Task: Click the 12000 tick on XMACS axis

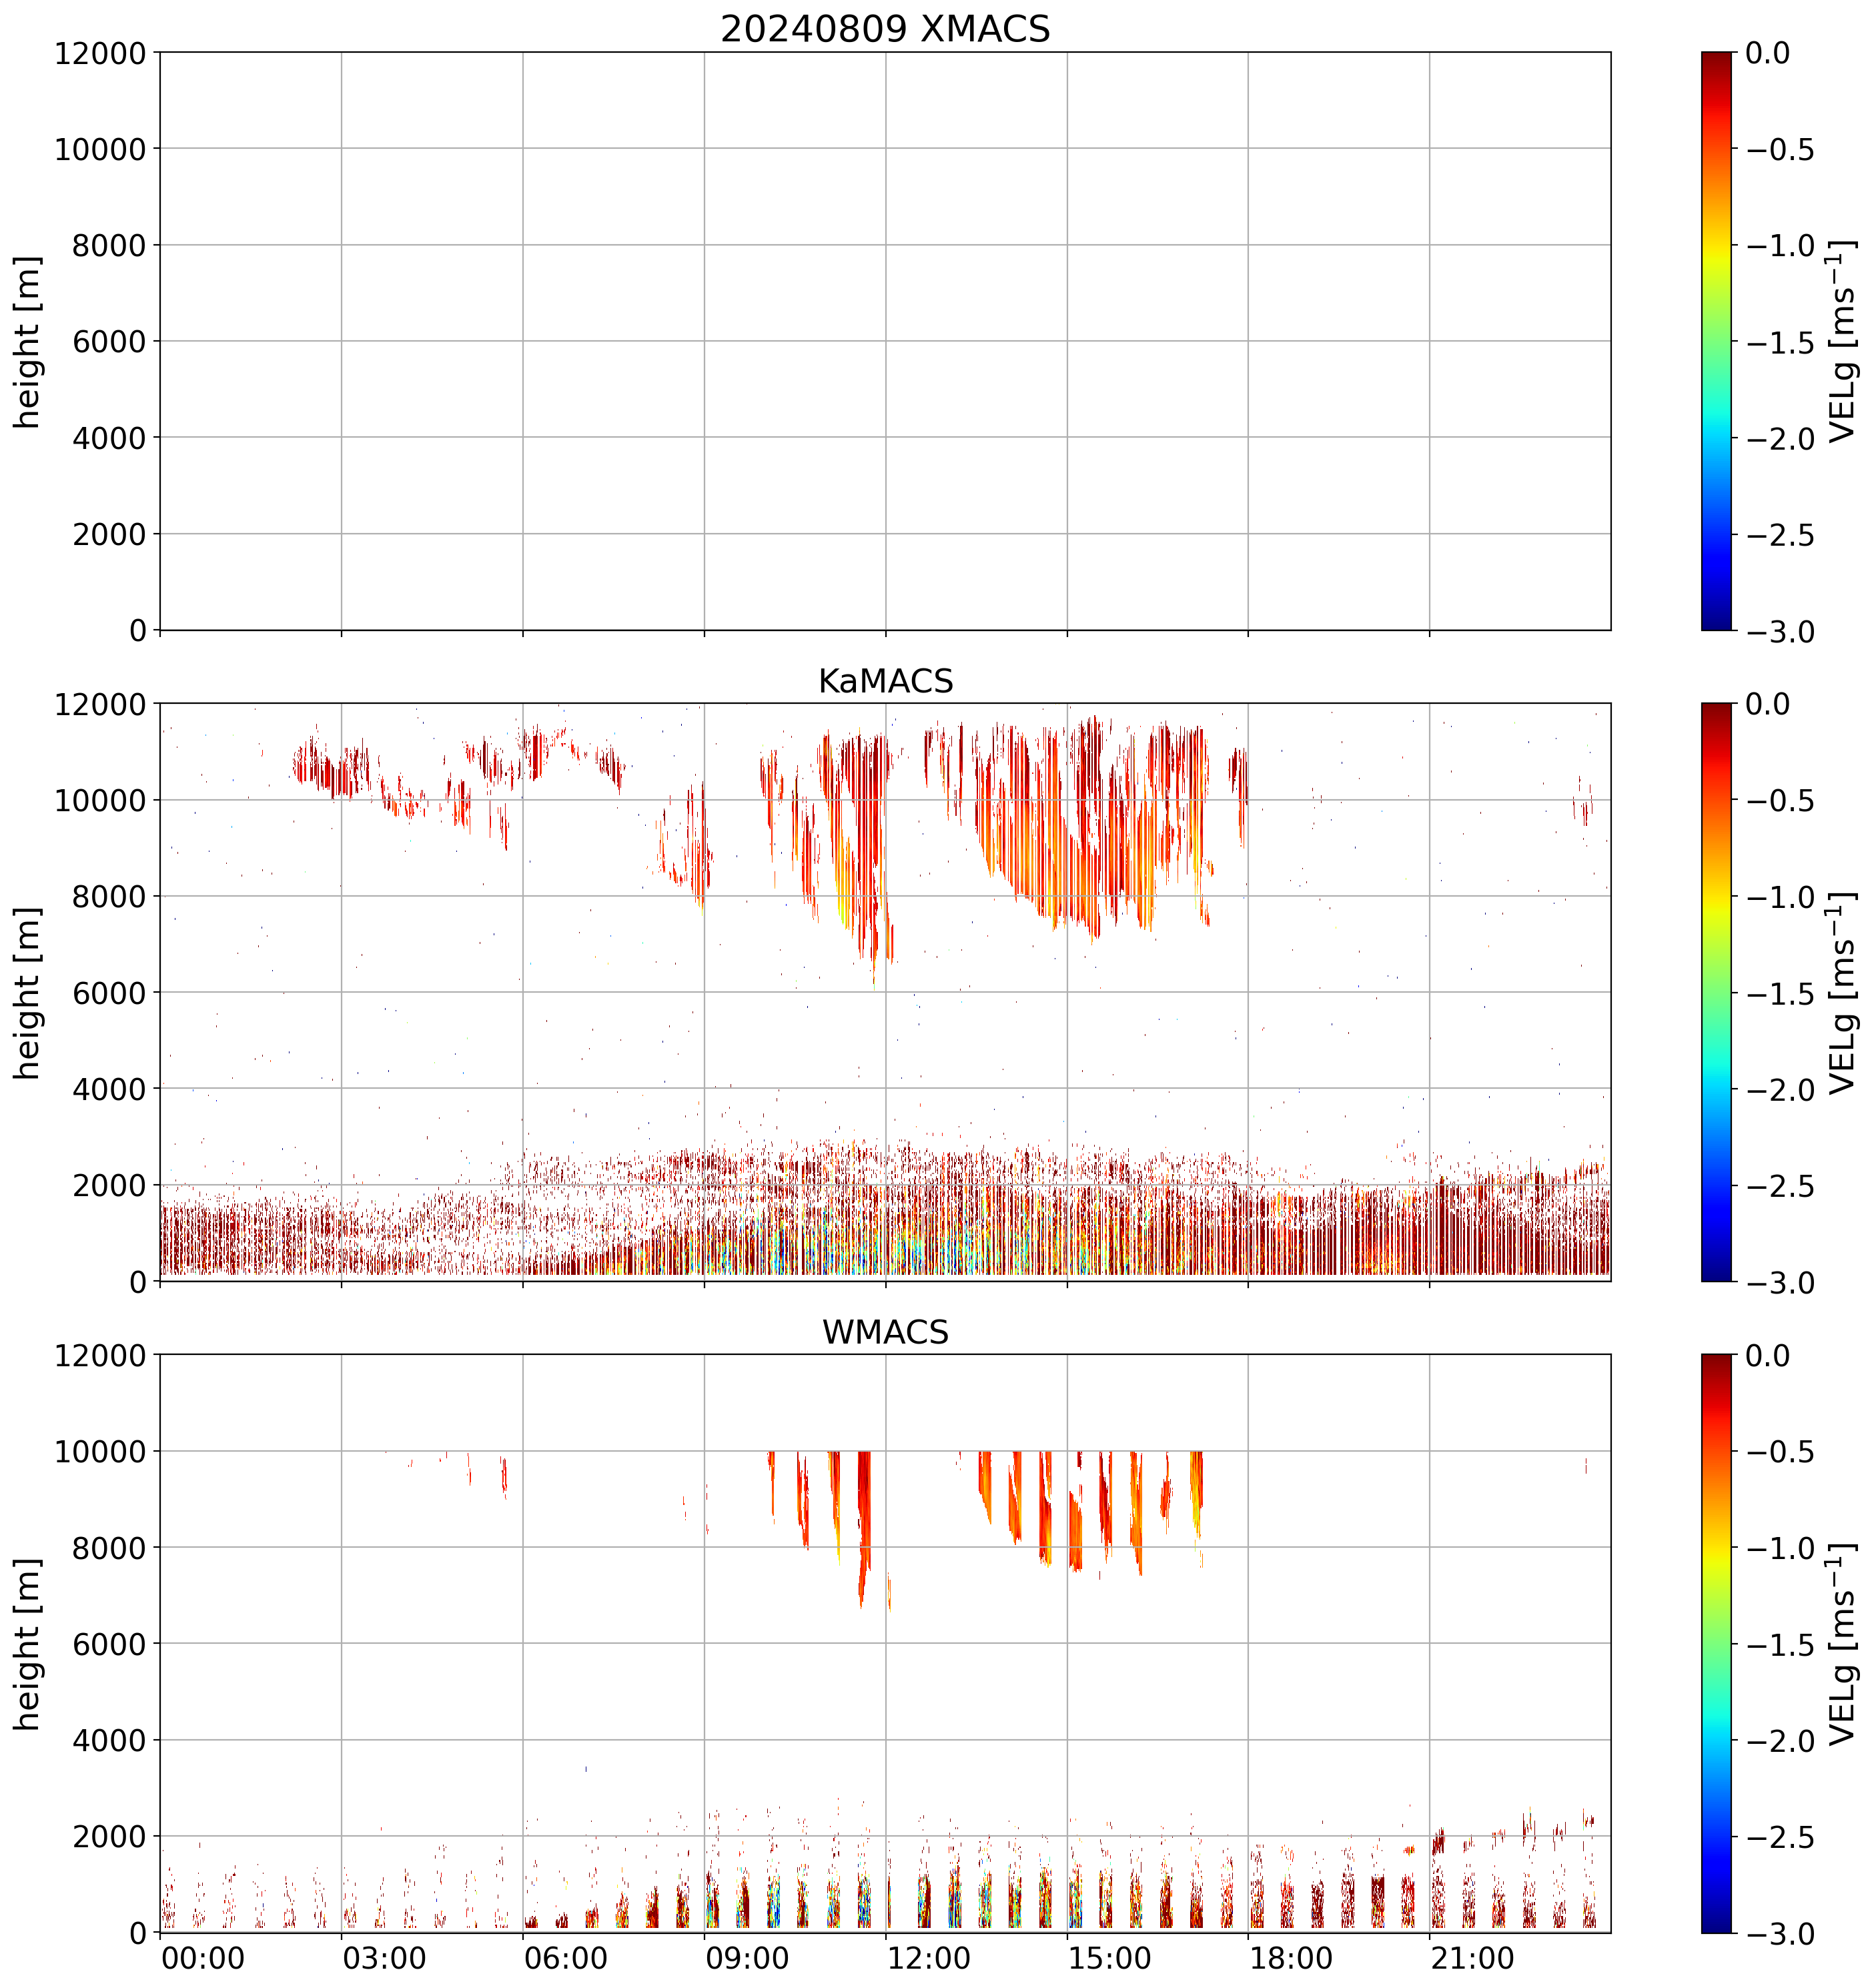Action: pyautogui.click(x=100, y=53)
